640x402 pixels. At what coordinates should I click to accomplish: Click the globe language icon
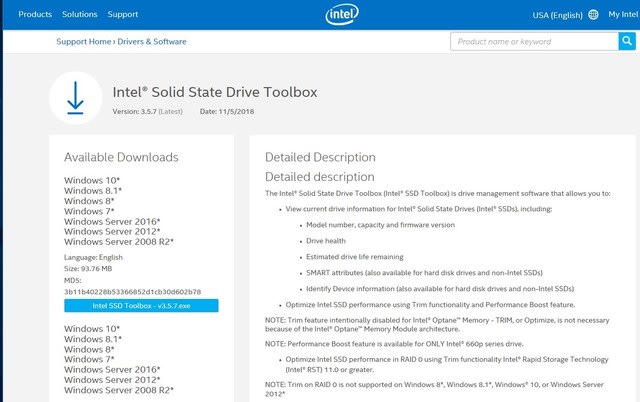(593, 15)
